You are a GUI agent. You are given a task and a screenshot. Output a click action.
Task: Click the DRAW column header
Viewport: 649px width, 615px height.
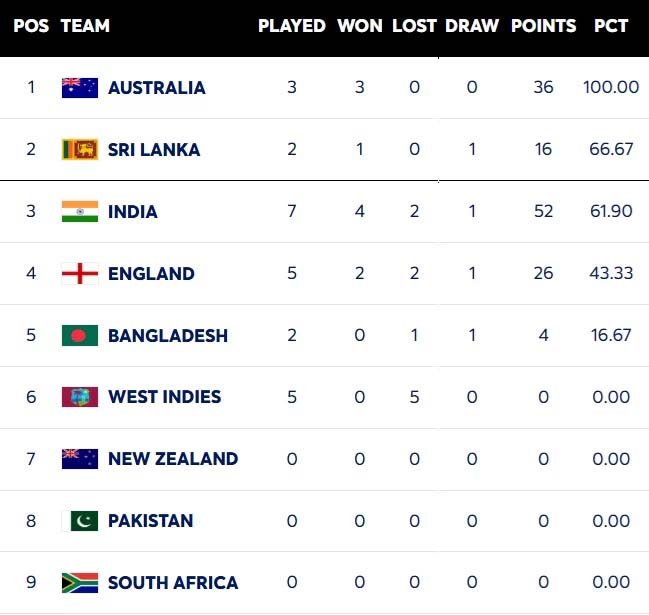tap(472, 26)
